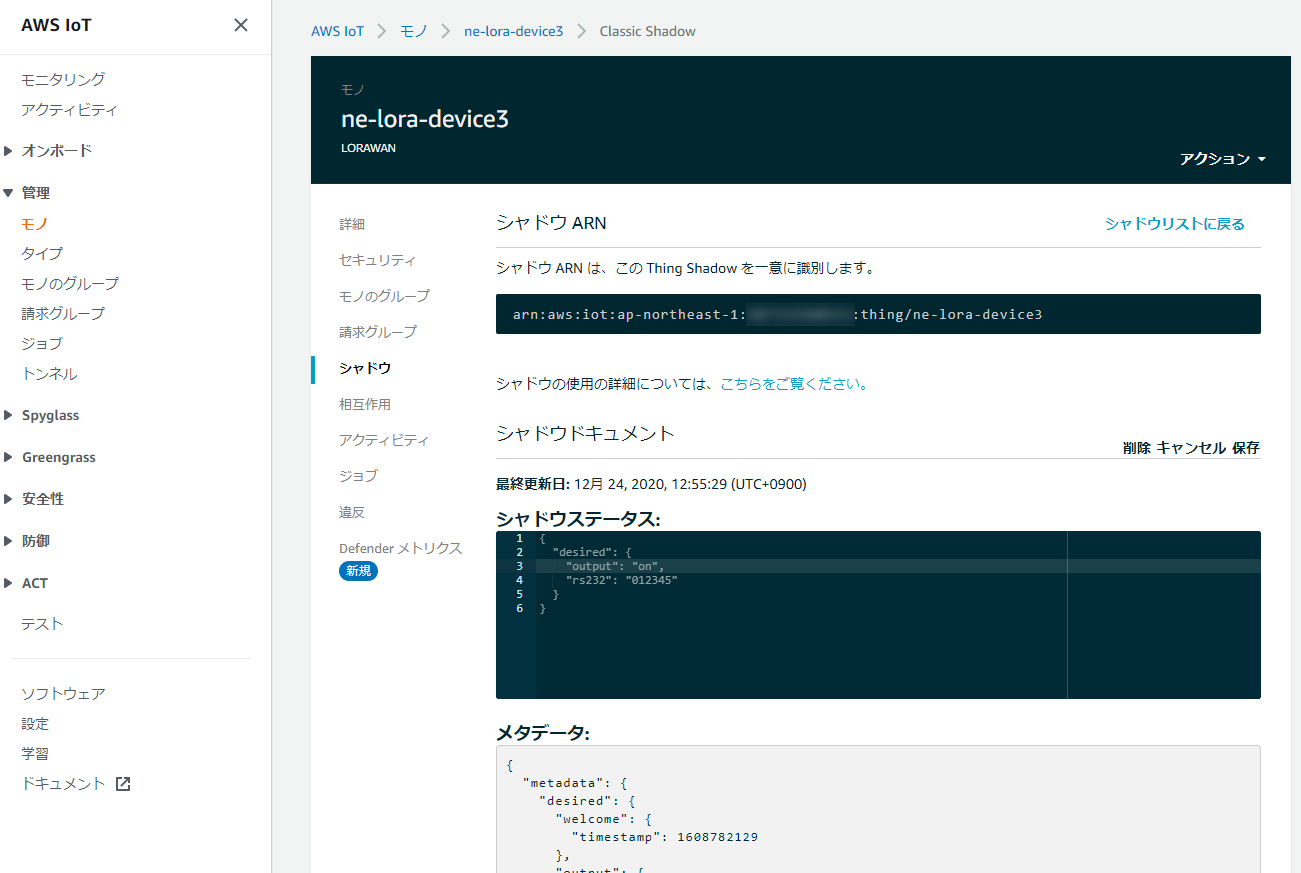Screen dimensions: 1301x873
Task: Go to モノ breadcrumb link
Action: tap(414, 31)
